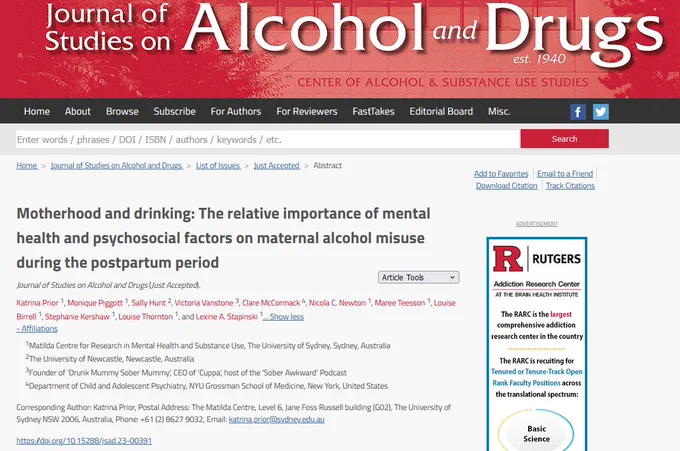Open author Monique Piggott's link

(95, 303)
